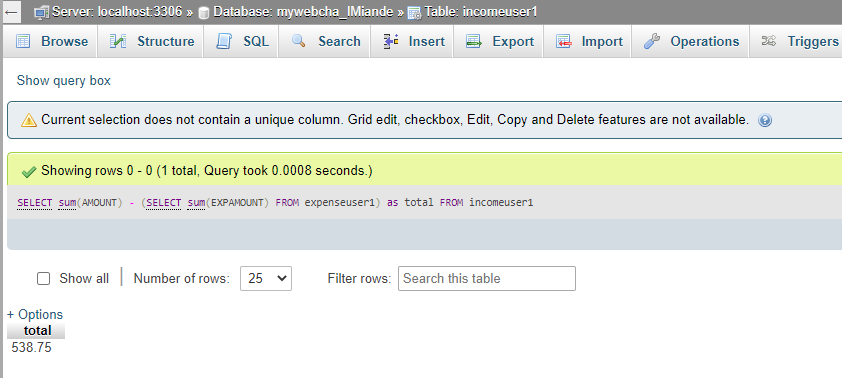Open the Search tab
The height and width of the screenshot is (378, 842).
coord(325,41)
